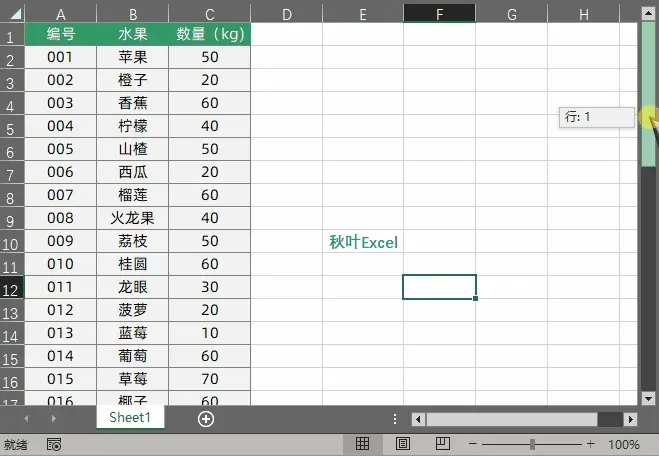The width and height of the screenshot is (659, 456).
Task: Select the 数量（kg） header cell
Action: pyautogui.click(x=210, y=34)
